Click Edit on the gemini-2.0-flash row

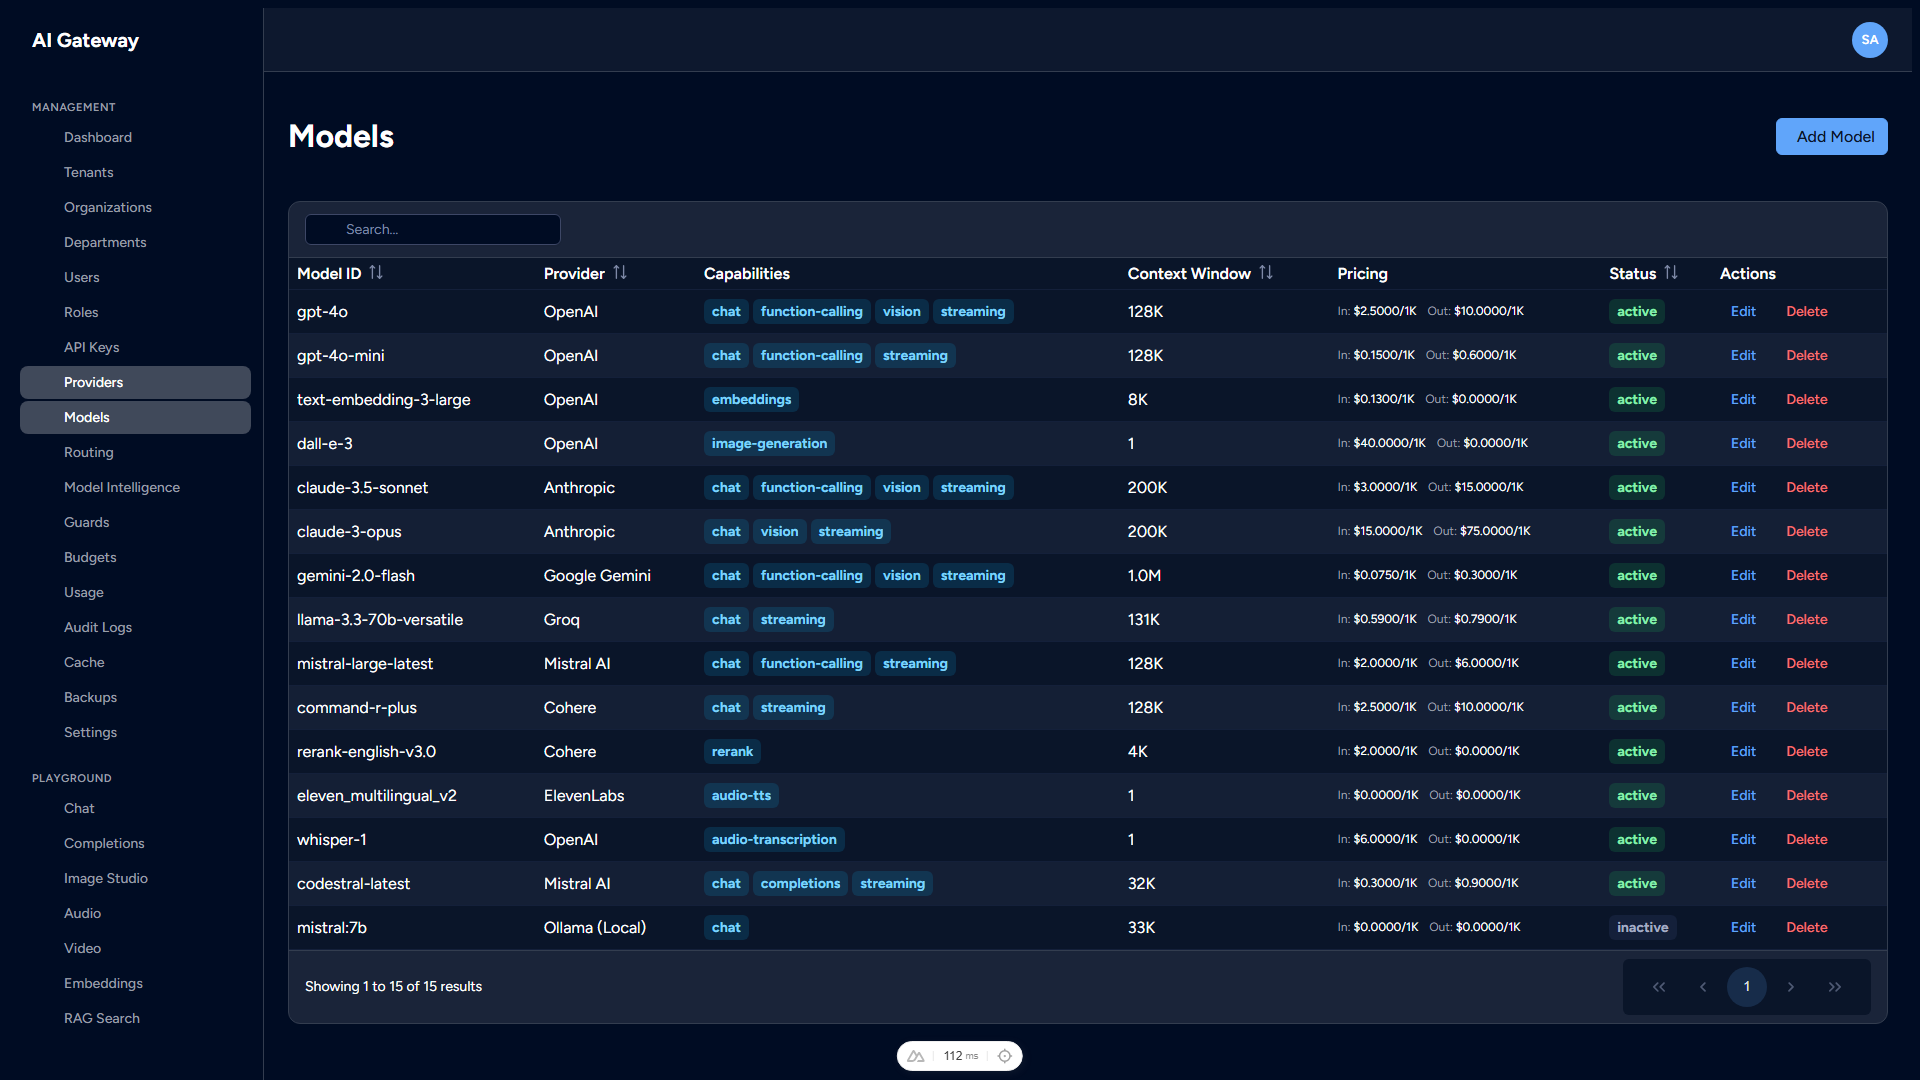pyautogui.click(x=1742, y=575)
